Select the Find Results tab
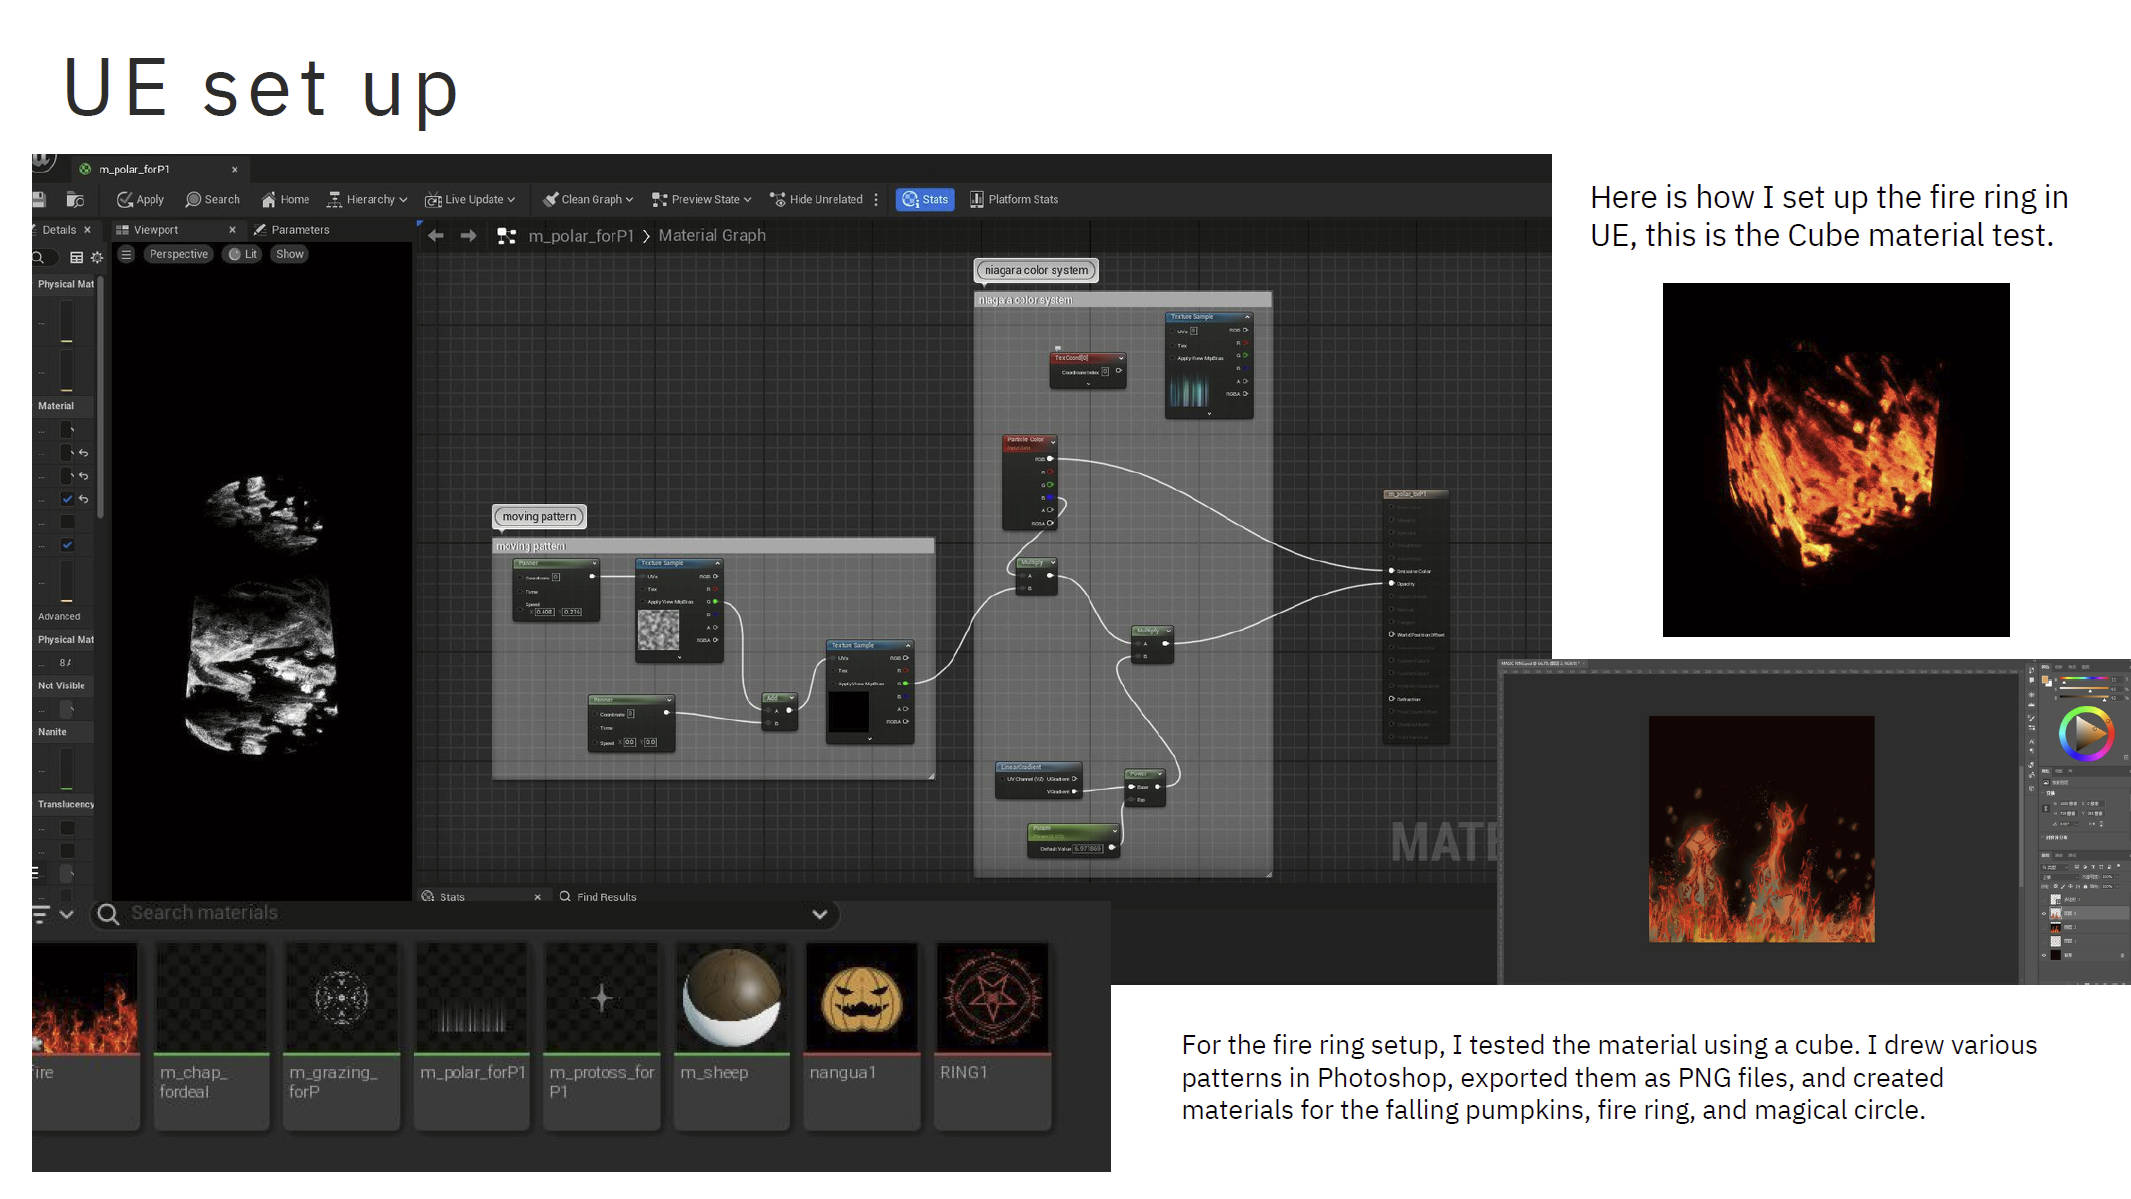This screenshot has width=2131, height=1199. point(598,897)
